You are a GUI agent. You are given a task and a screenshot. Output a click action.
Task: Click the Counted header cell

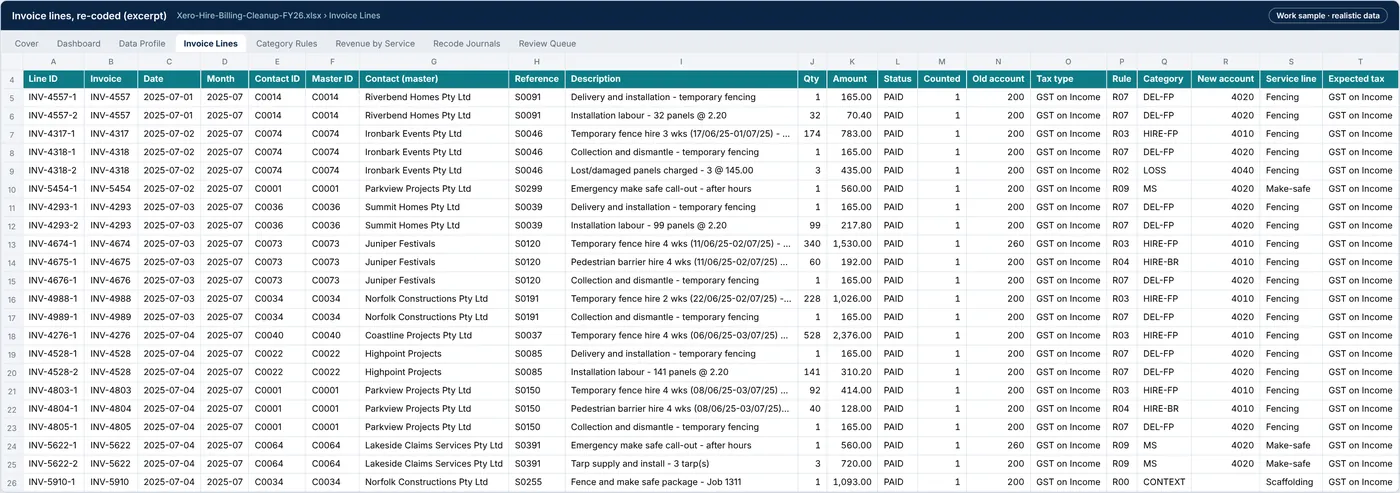click(x=942, y=79)
